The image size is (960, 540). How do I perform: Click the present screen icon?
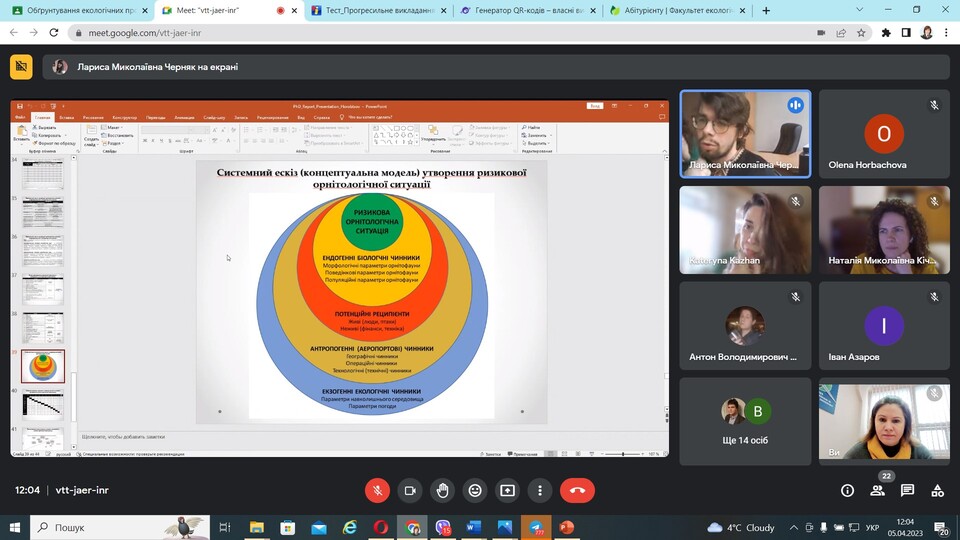[x=507, y=490]
